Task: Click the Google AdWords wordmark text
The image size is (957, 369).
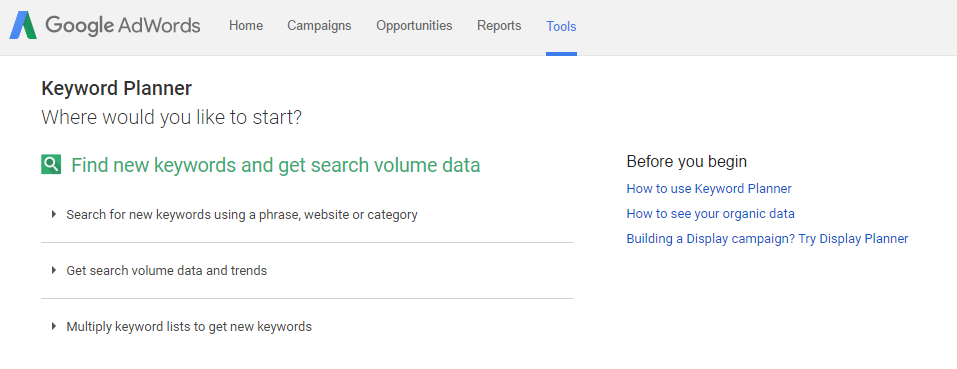Action: [x=123, y=26]
